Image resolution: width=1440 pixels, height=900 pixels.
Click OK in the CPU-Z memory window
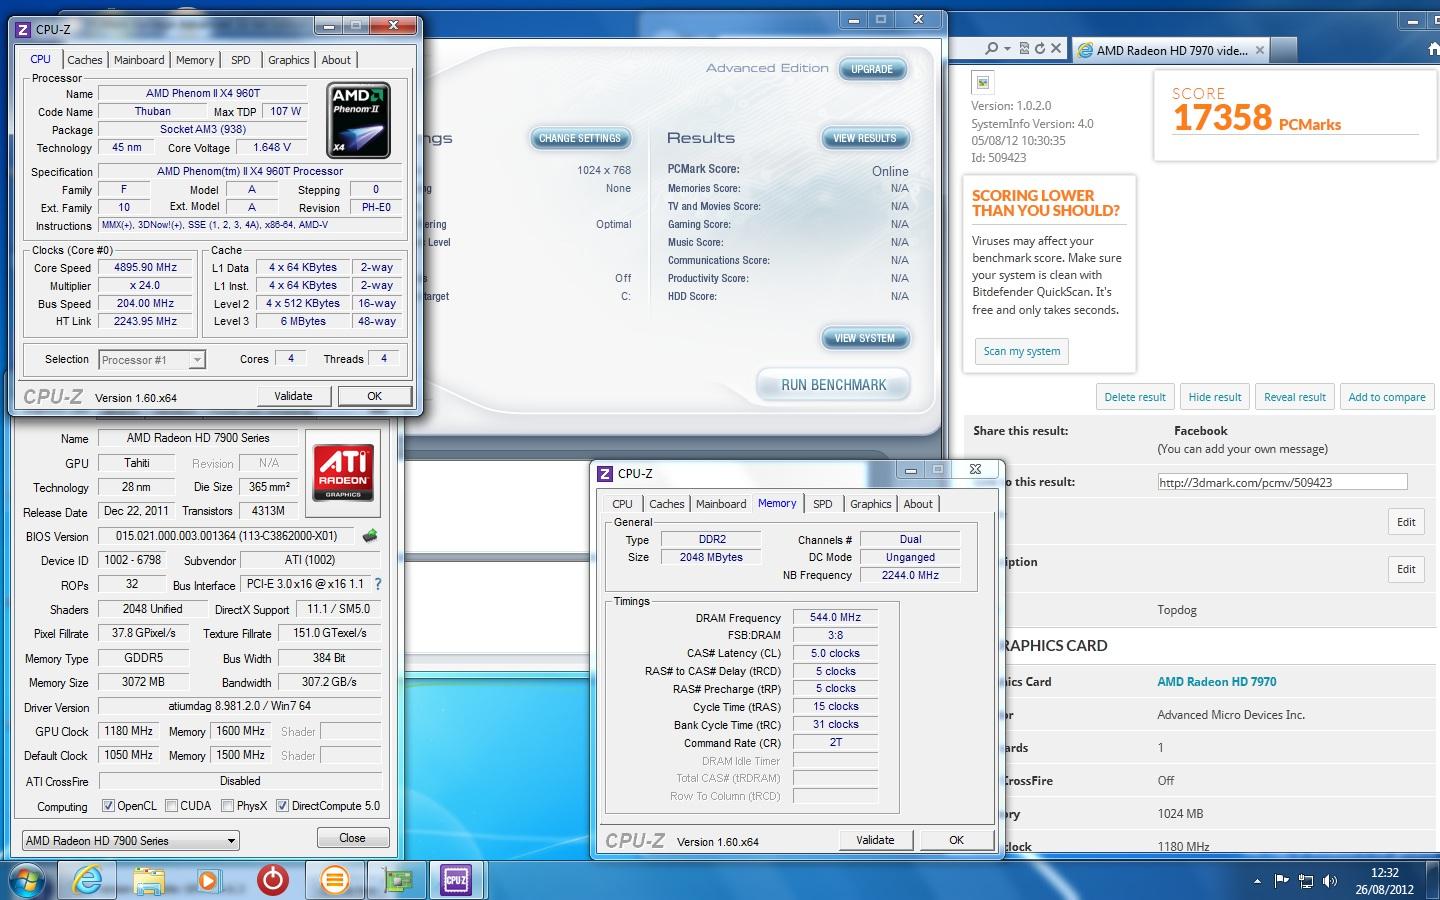956,840
